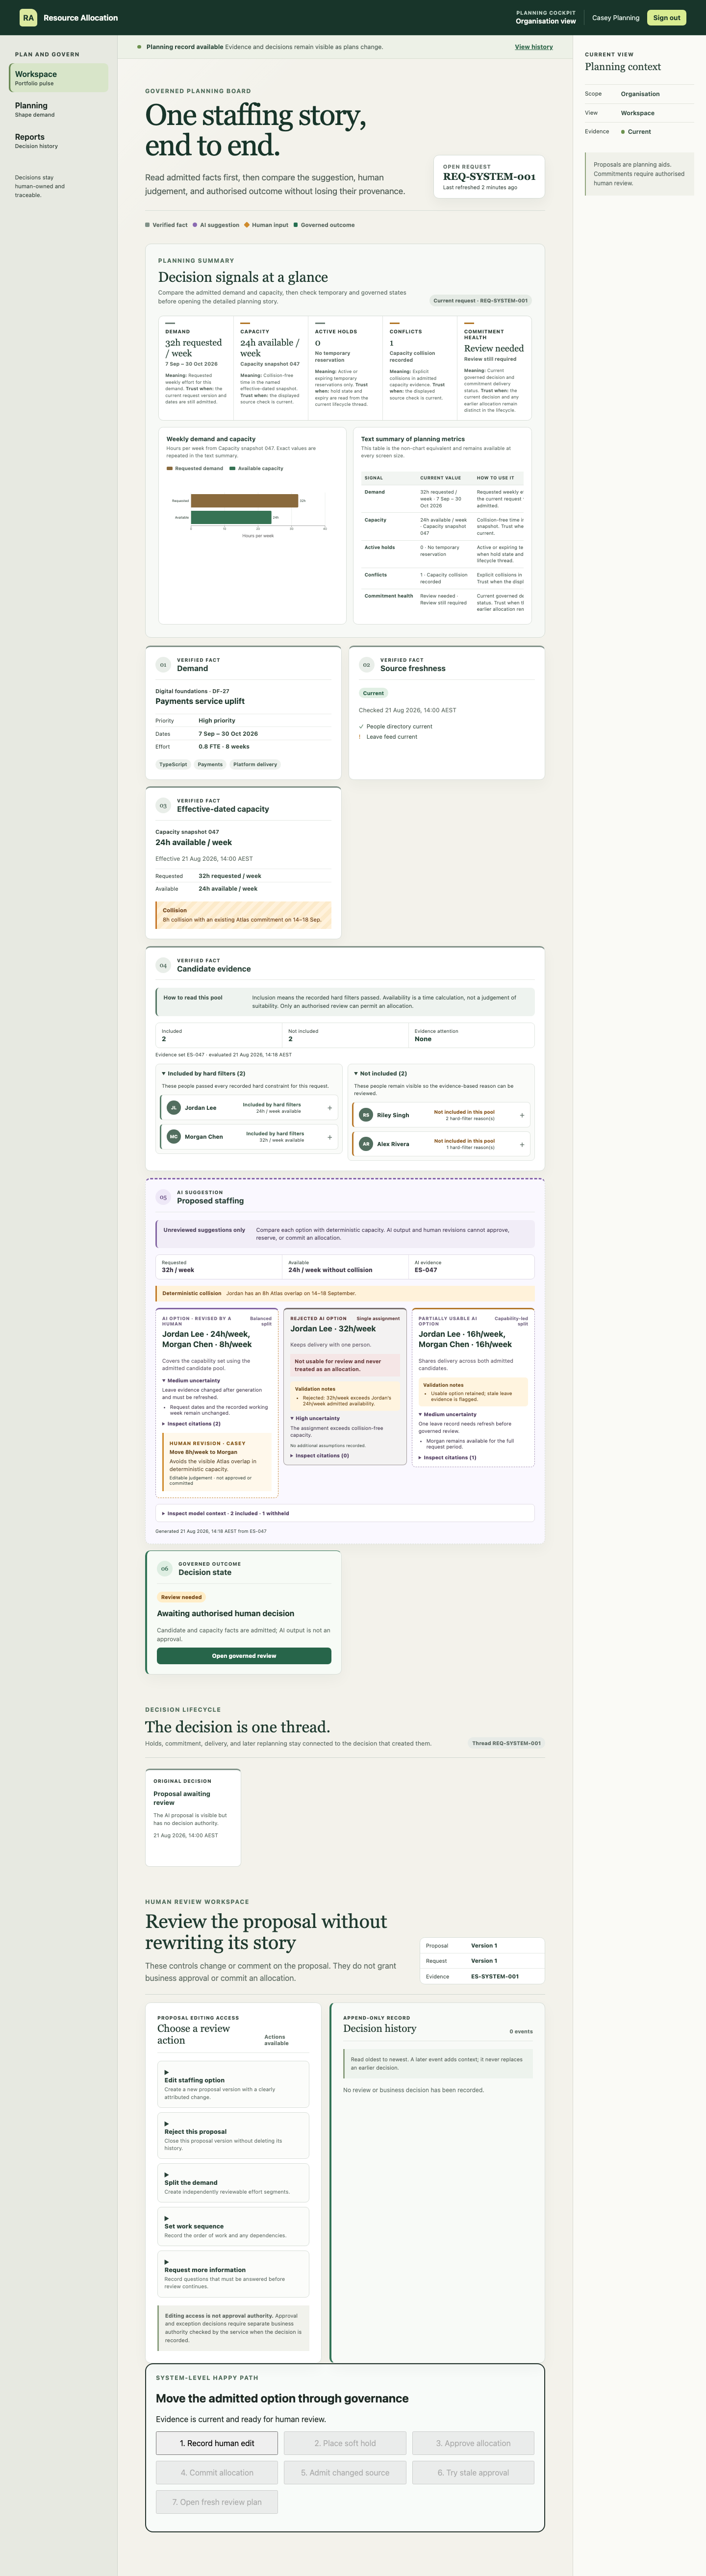The height and width of the screenshot is (2576, 706).
Task: Click the Casey Planning user name
Action: coord(615,18)
